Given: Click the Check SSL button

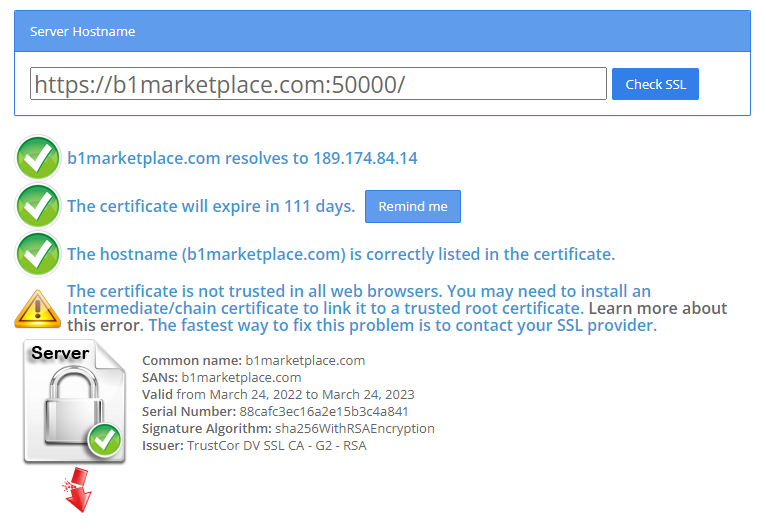Looking at the screenshot, I should tap(655, 84).
